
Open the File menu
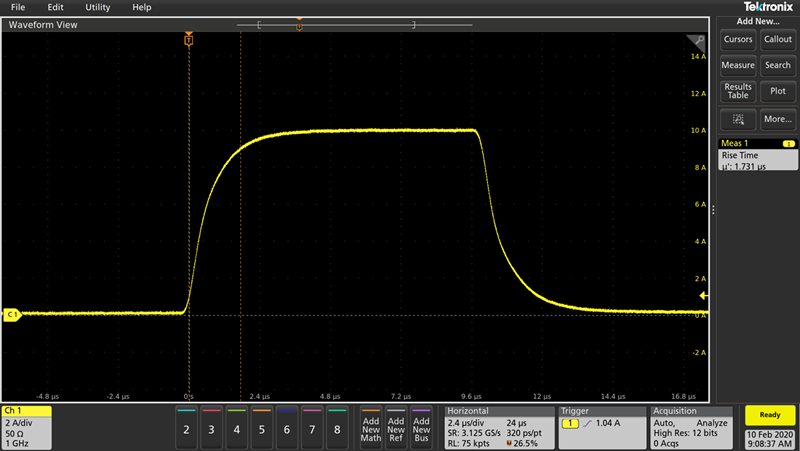click(17, 7)
